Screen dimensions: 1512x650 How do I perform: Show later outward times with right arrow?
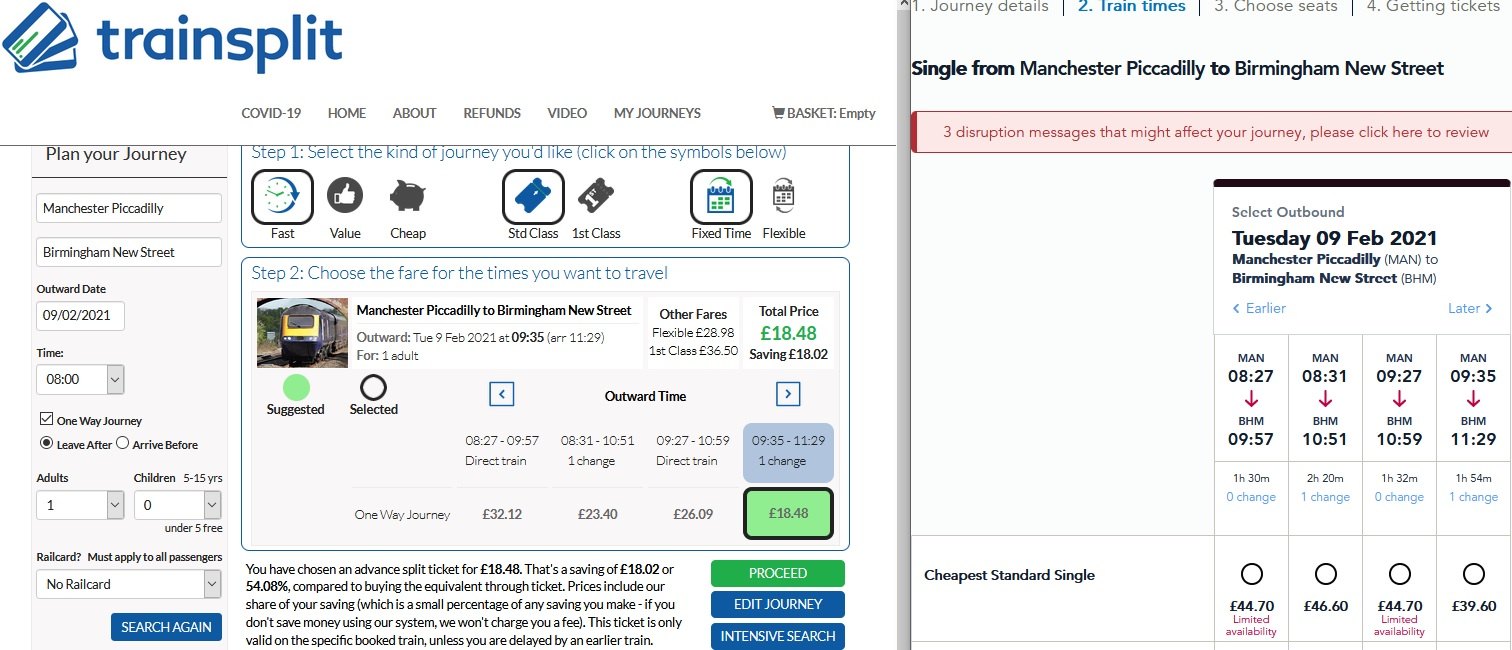[x=788, y=394]
